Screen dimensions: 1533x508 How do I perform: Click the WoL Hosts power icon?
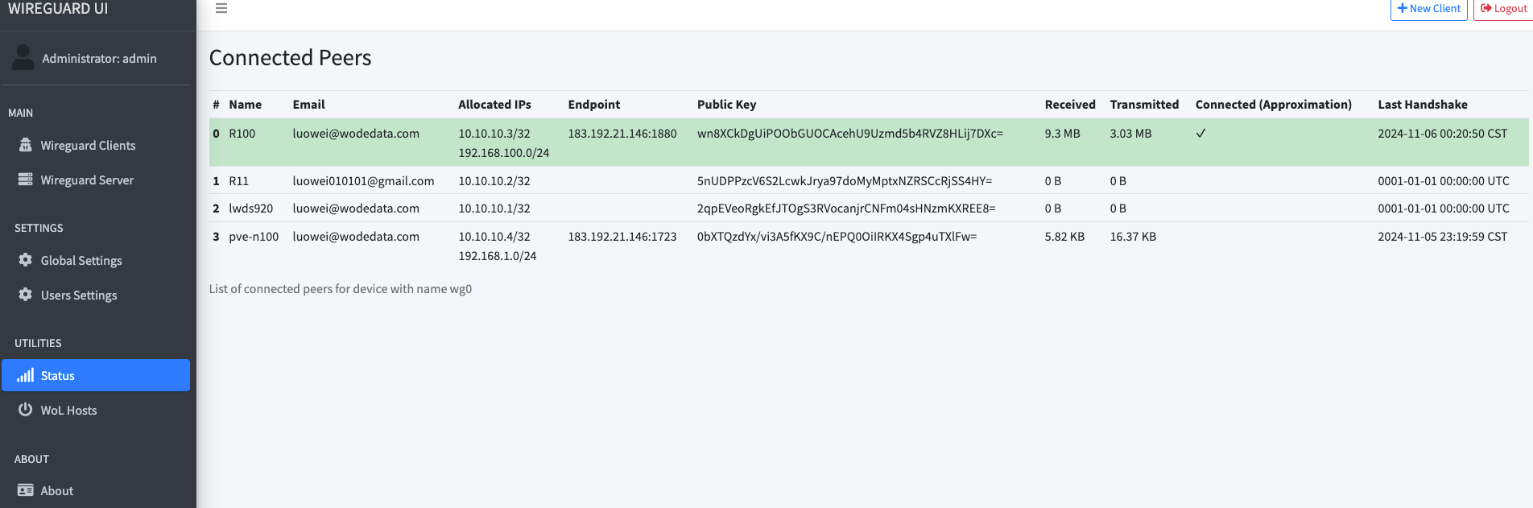[25, 411]
